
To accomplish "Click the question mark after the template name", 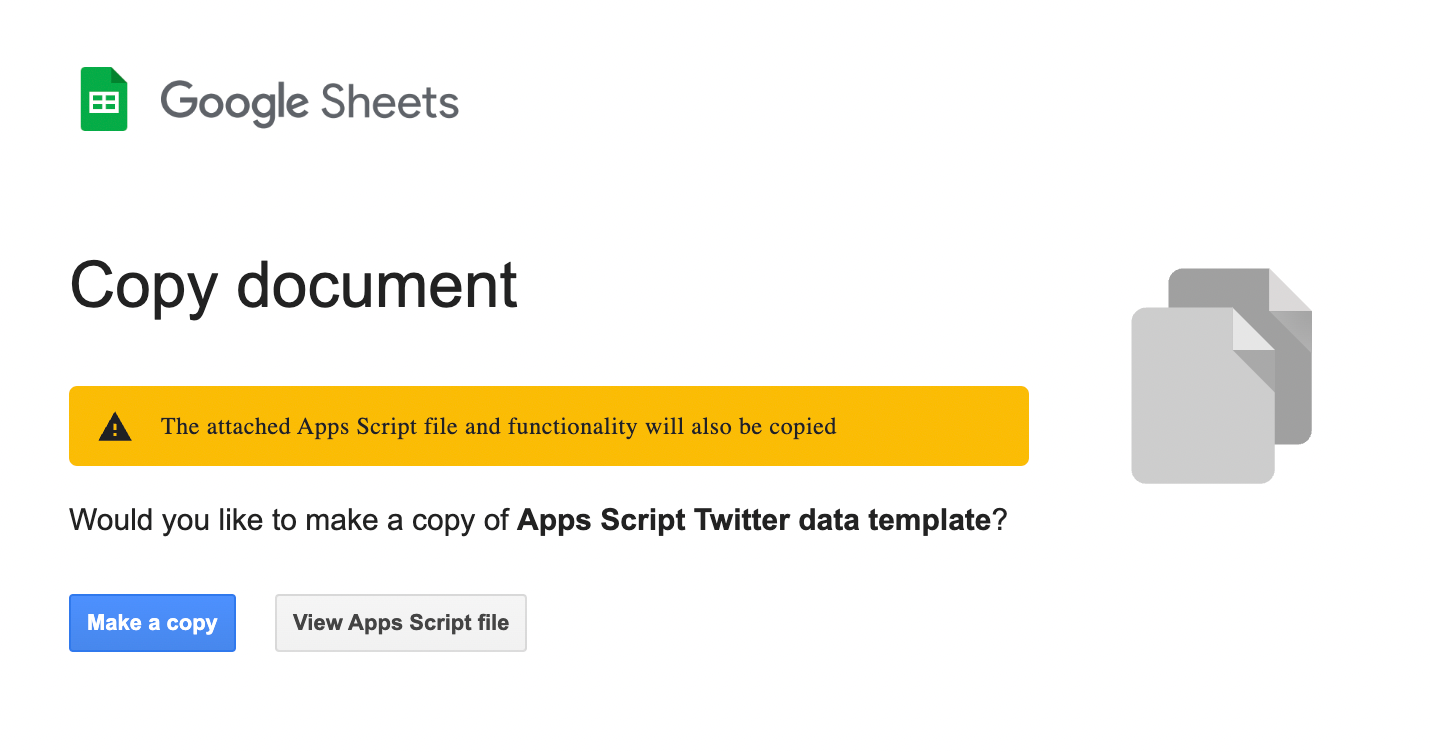I will tap(998, 521).
